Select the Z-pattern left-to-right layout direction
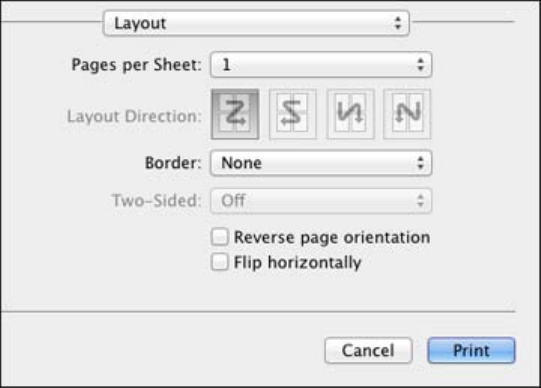The image size is (541, 388). [235, 114]
